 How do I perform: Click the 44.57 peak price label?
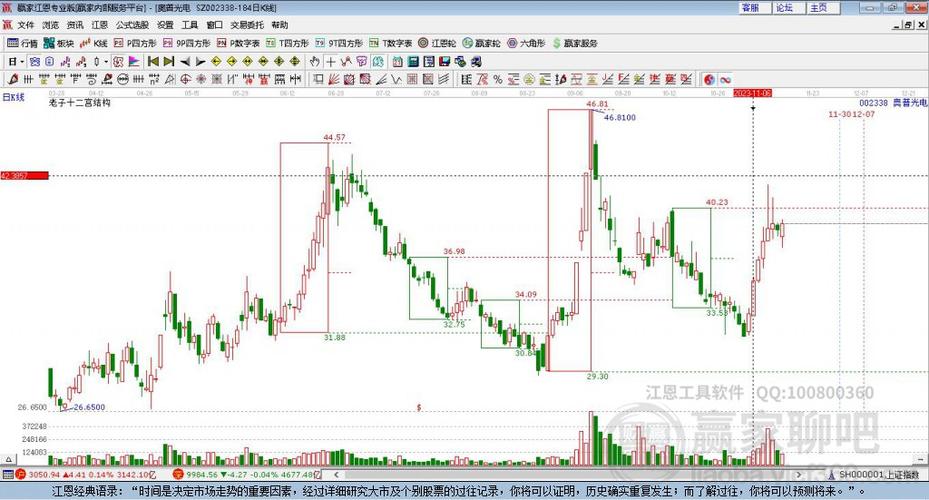[334, 137]
